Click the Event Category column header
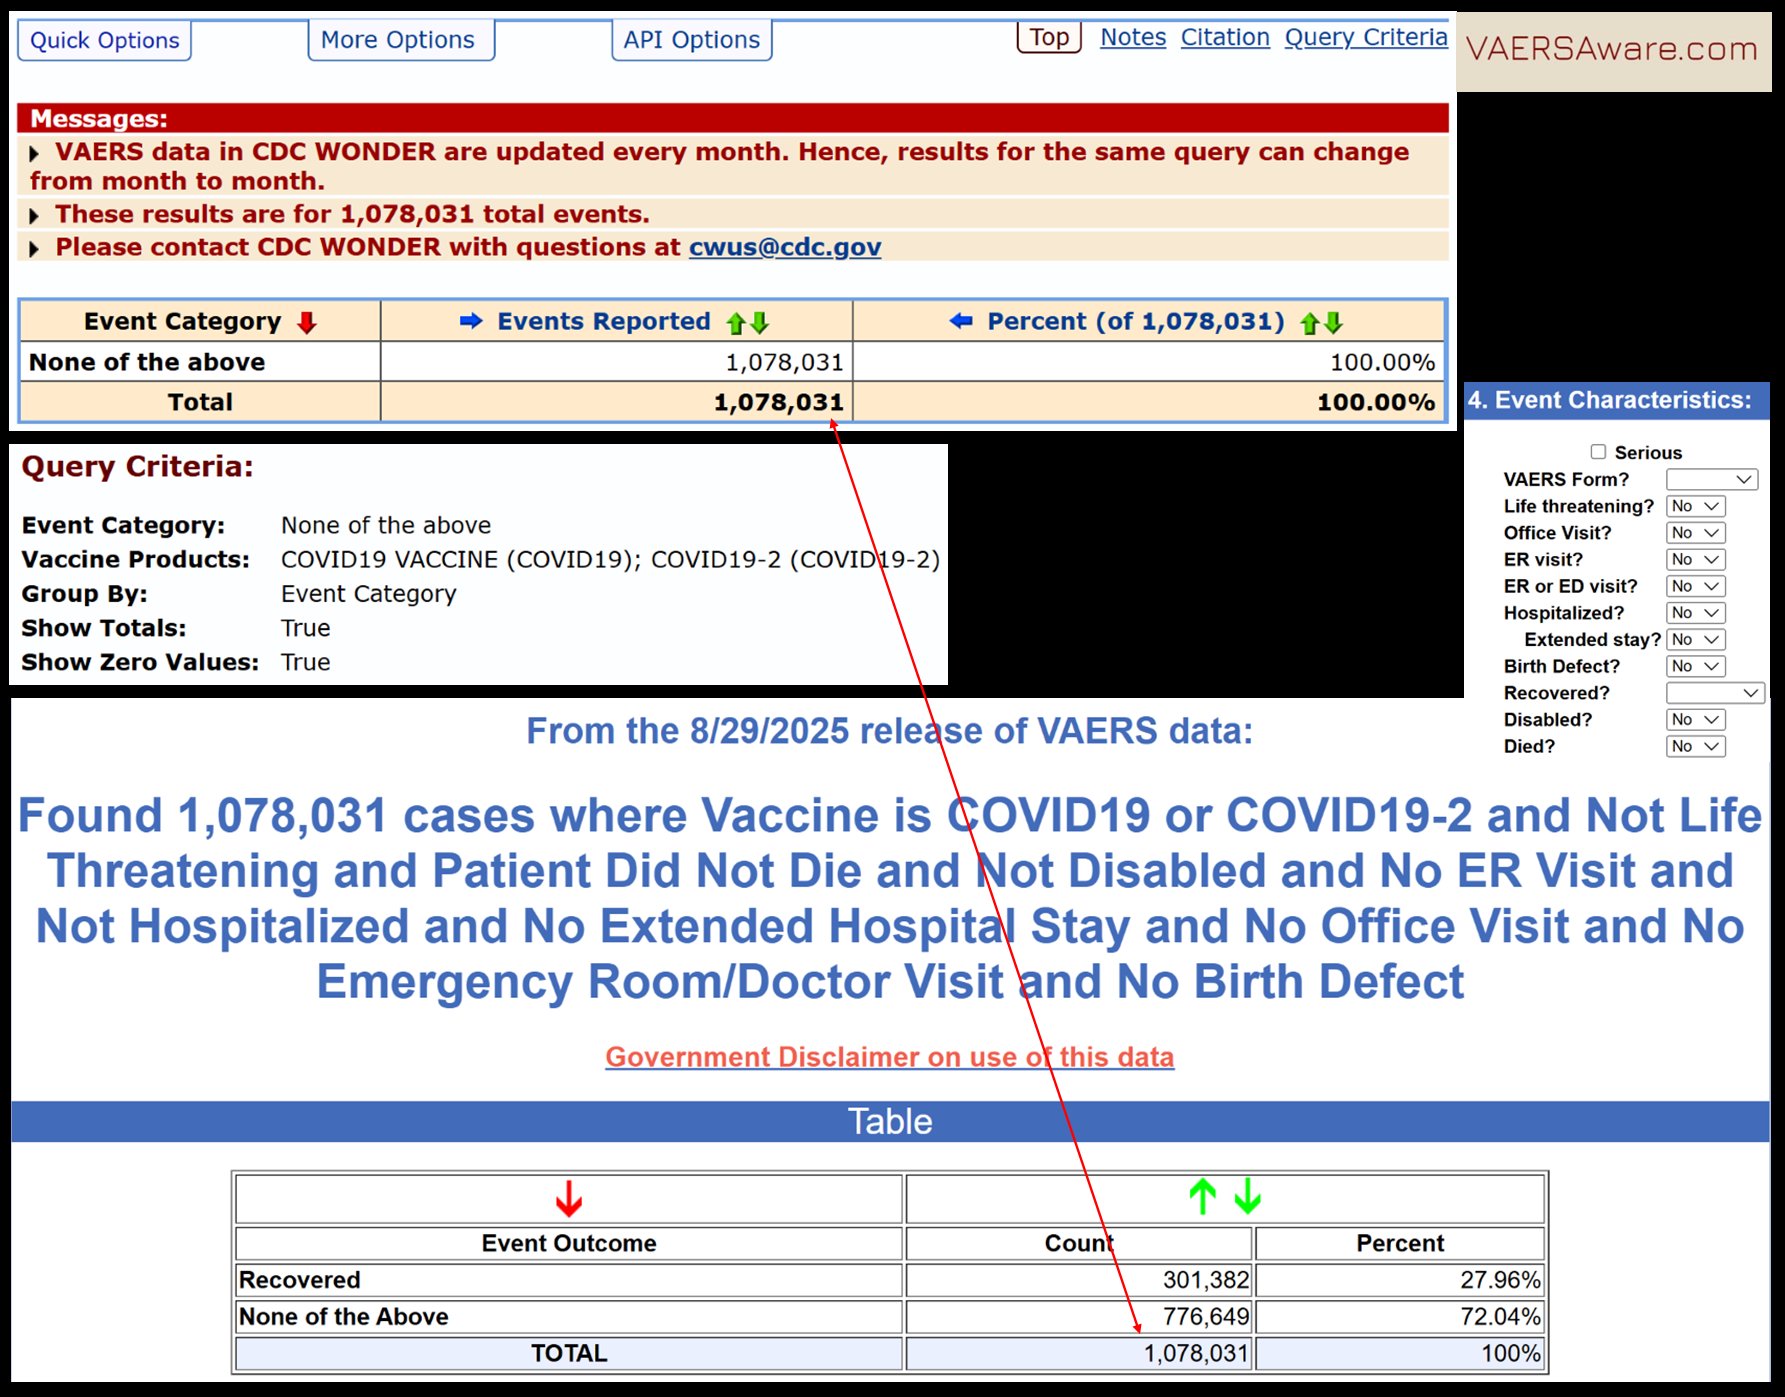 [200, 322]
